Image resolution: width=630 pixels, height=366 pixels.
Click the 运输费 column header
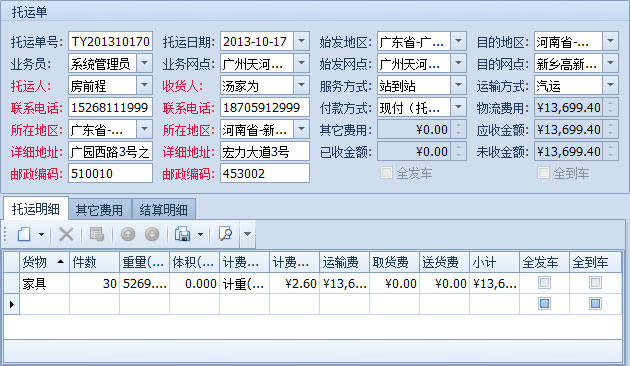coord(344,262)
